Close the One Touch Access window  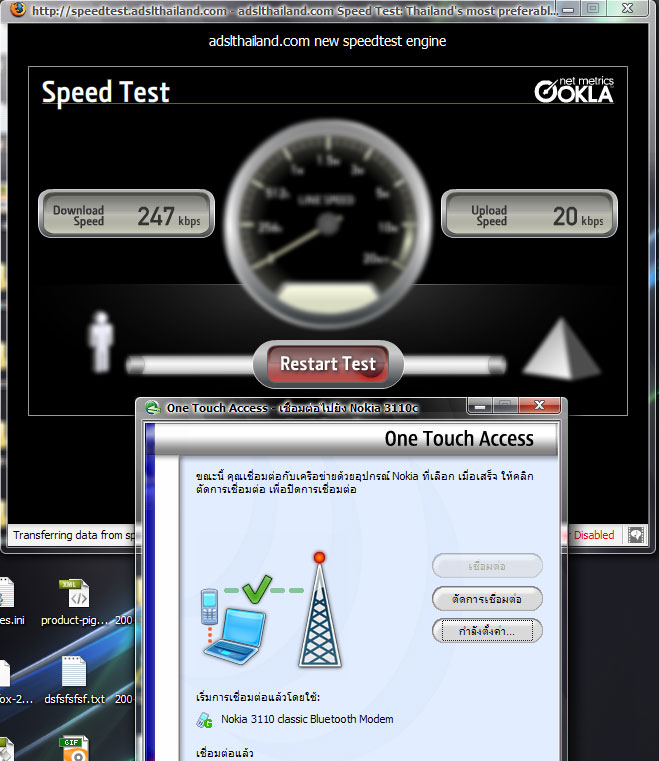(540, 405)
